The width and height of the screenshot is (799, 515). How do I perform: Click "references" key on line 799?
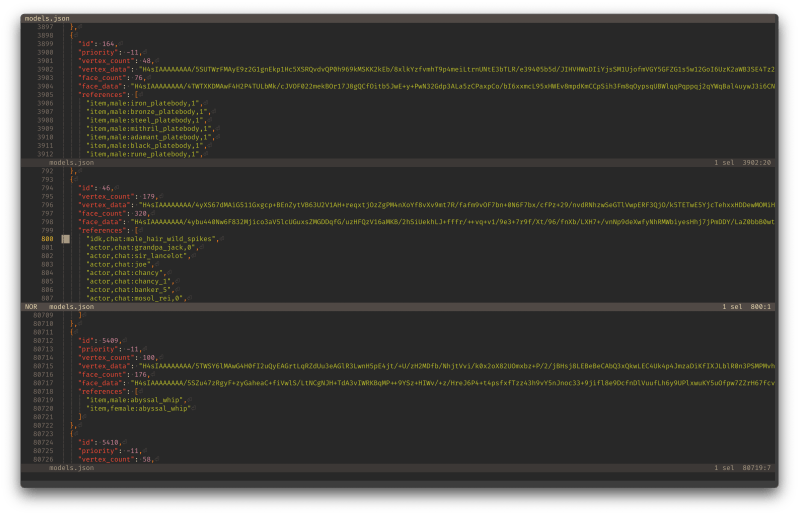click(x=102, y=230)
